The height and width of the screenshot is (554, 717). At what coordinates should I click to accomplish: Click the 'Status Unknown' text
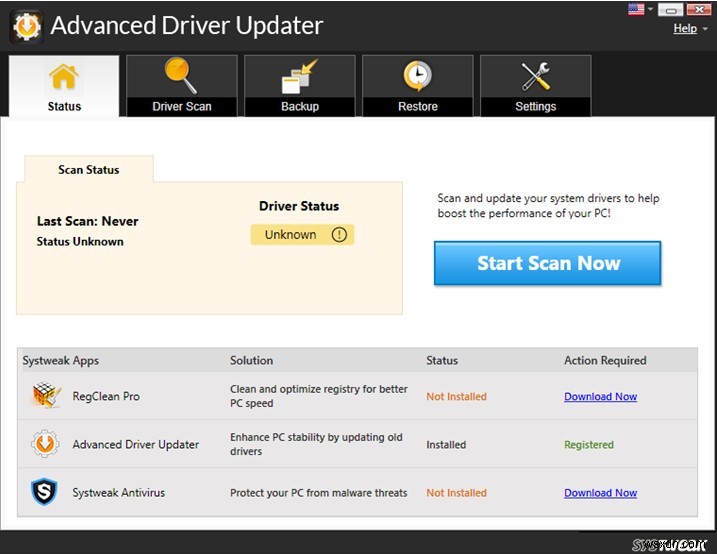coord(80,241)
